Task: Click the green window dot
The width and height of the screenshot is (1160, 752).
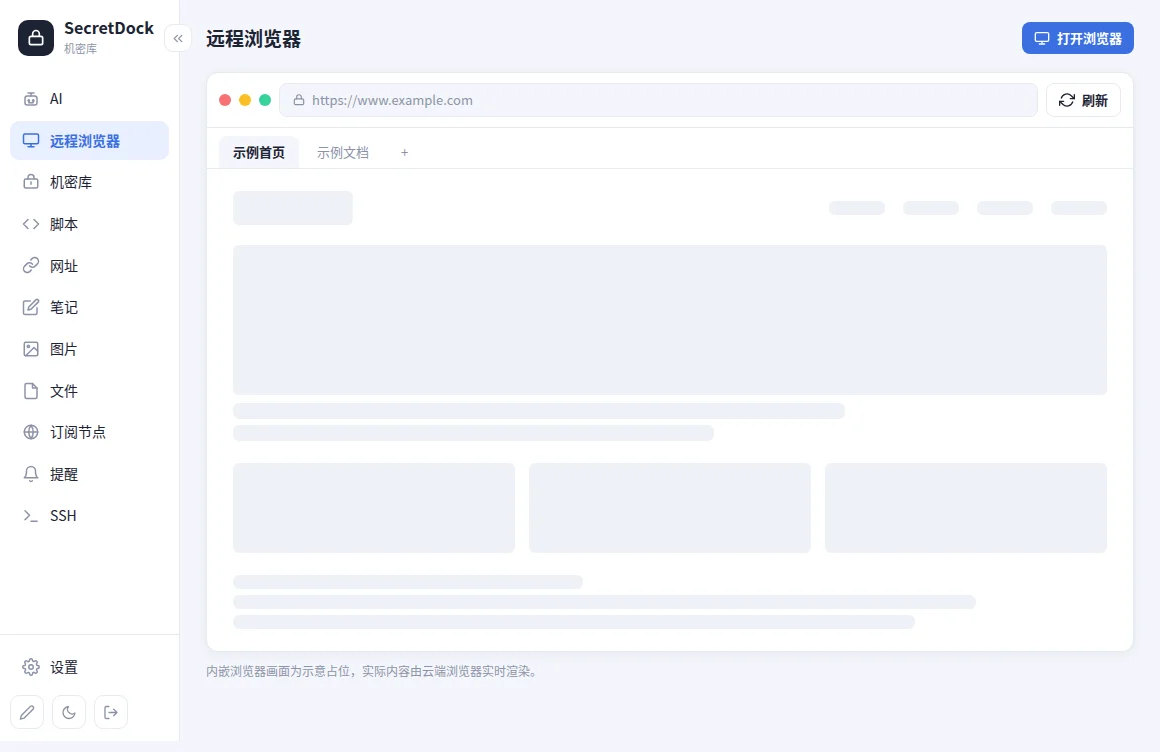Action: (265, 100)
